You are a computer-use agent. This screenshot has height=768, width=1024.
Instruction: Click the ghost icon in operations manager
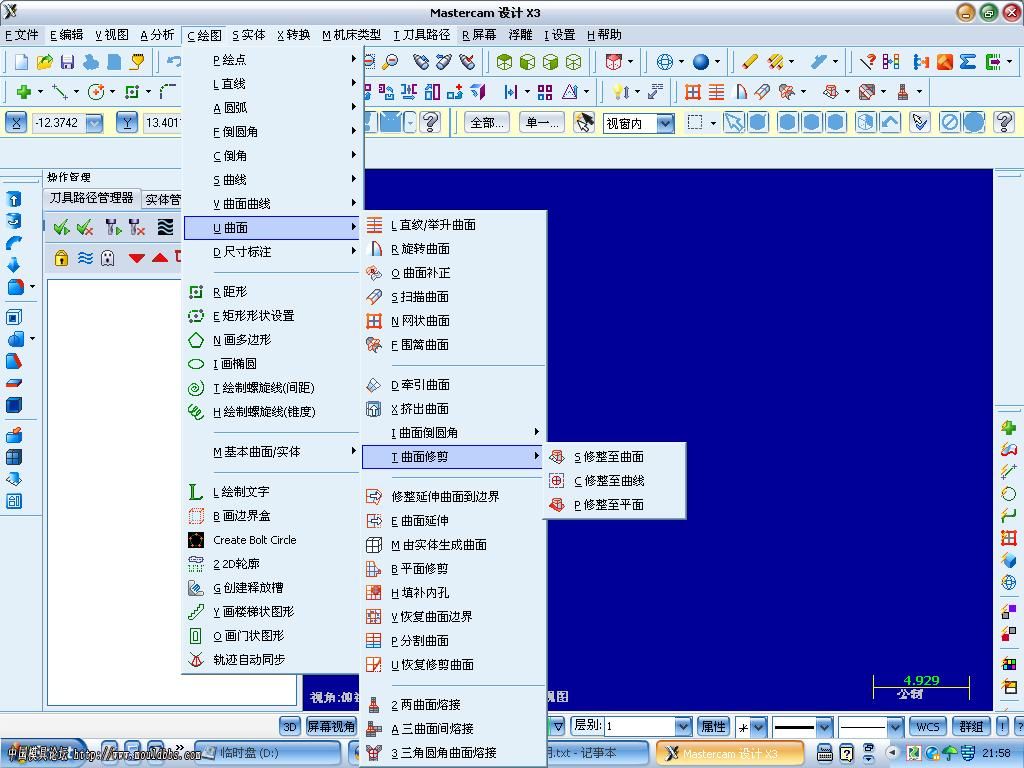tap(108, 258)
